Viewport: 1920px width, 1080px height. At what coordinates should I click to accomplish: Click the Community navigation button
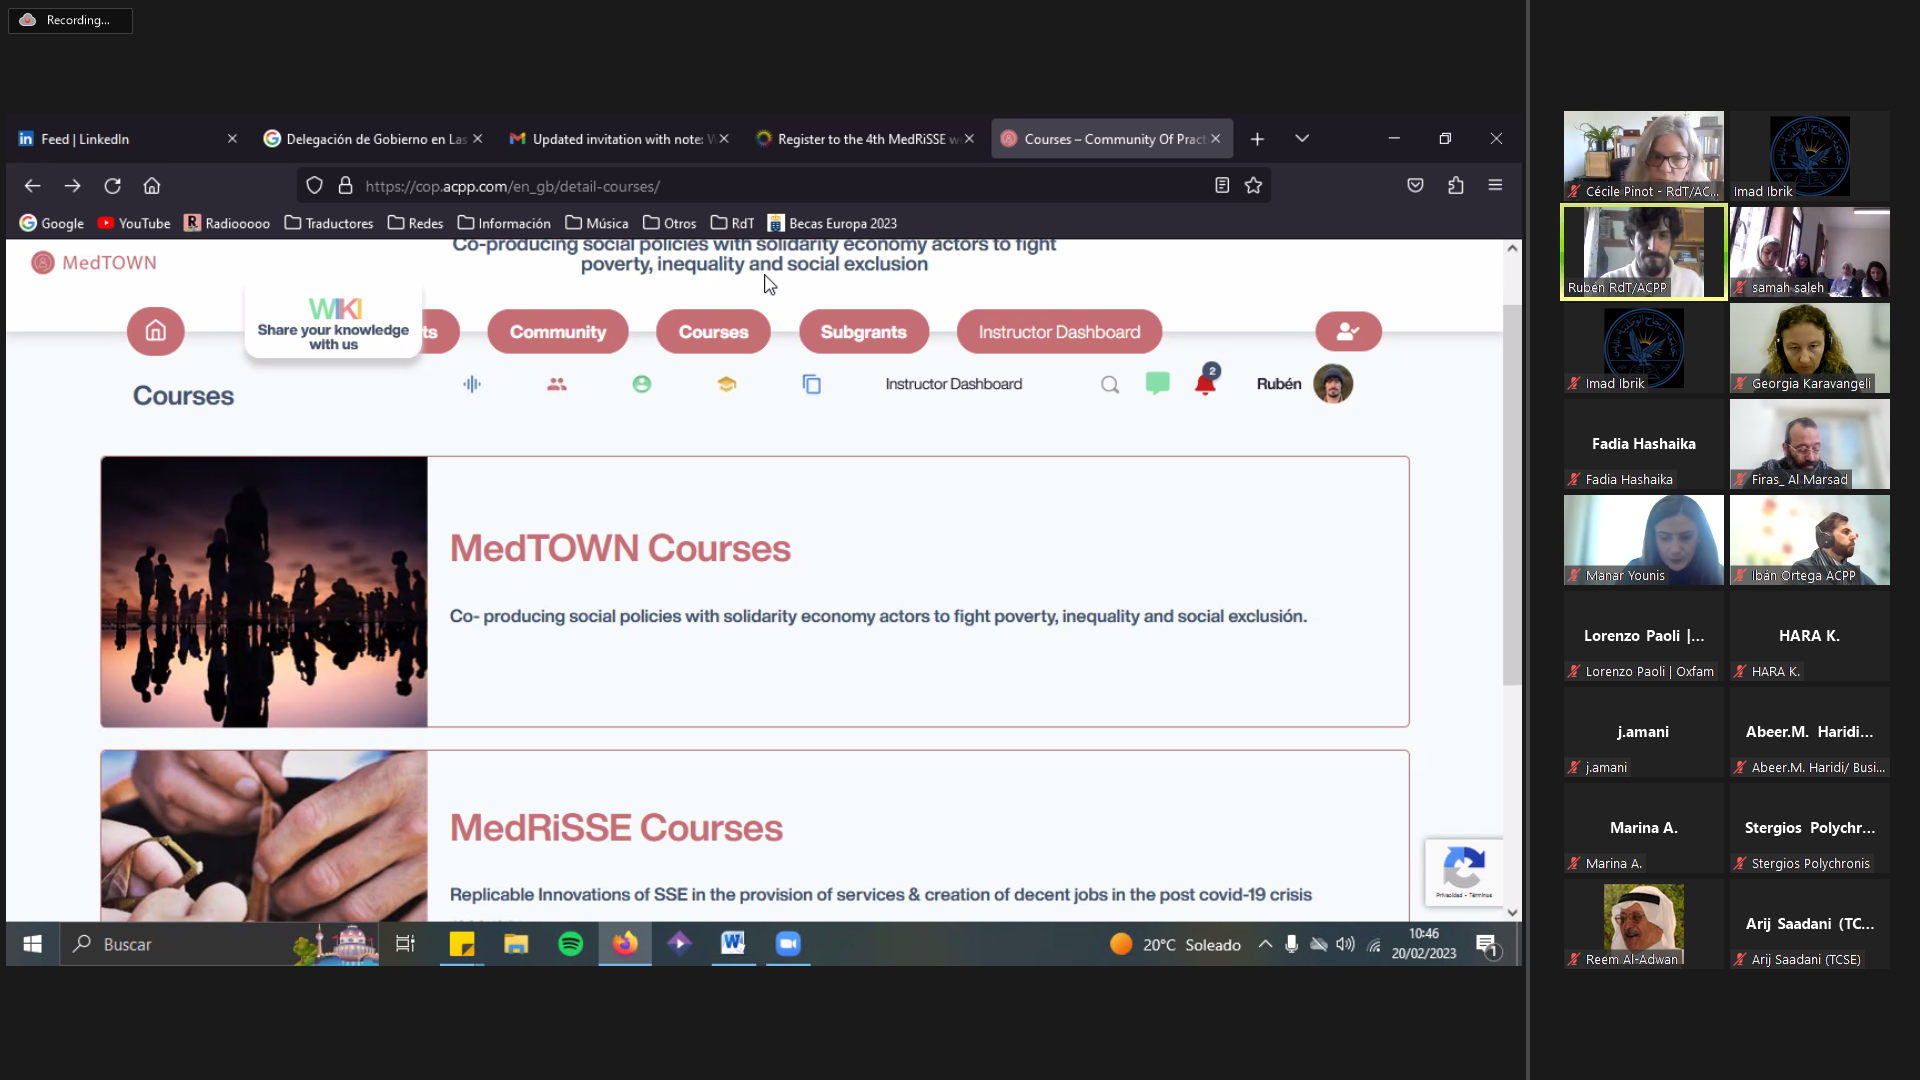[x=558, y=332]
